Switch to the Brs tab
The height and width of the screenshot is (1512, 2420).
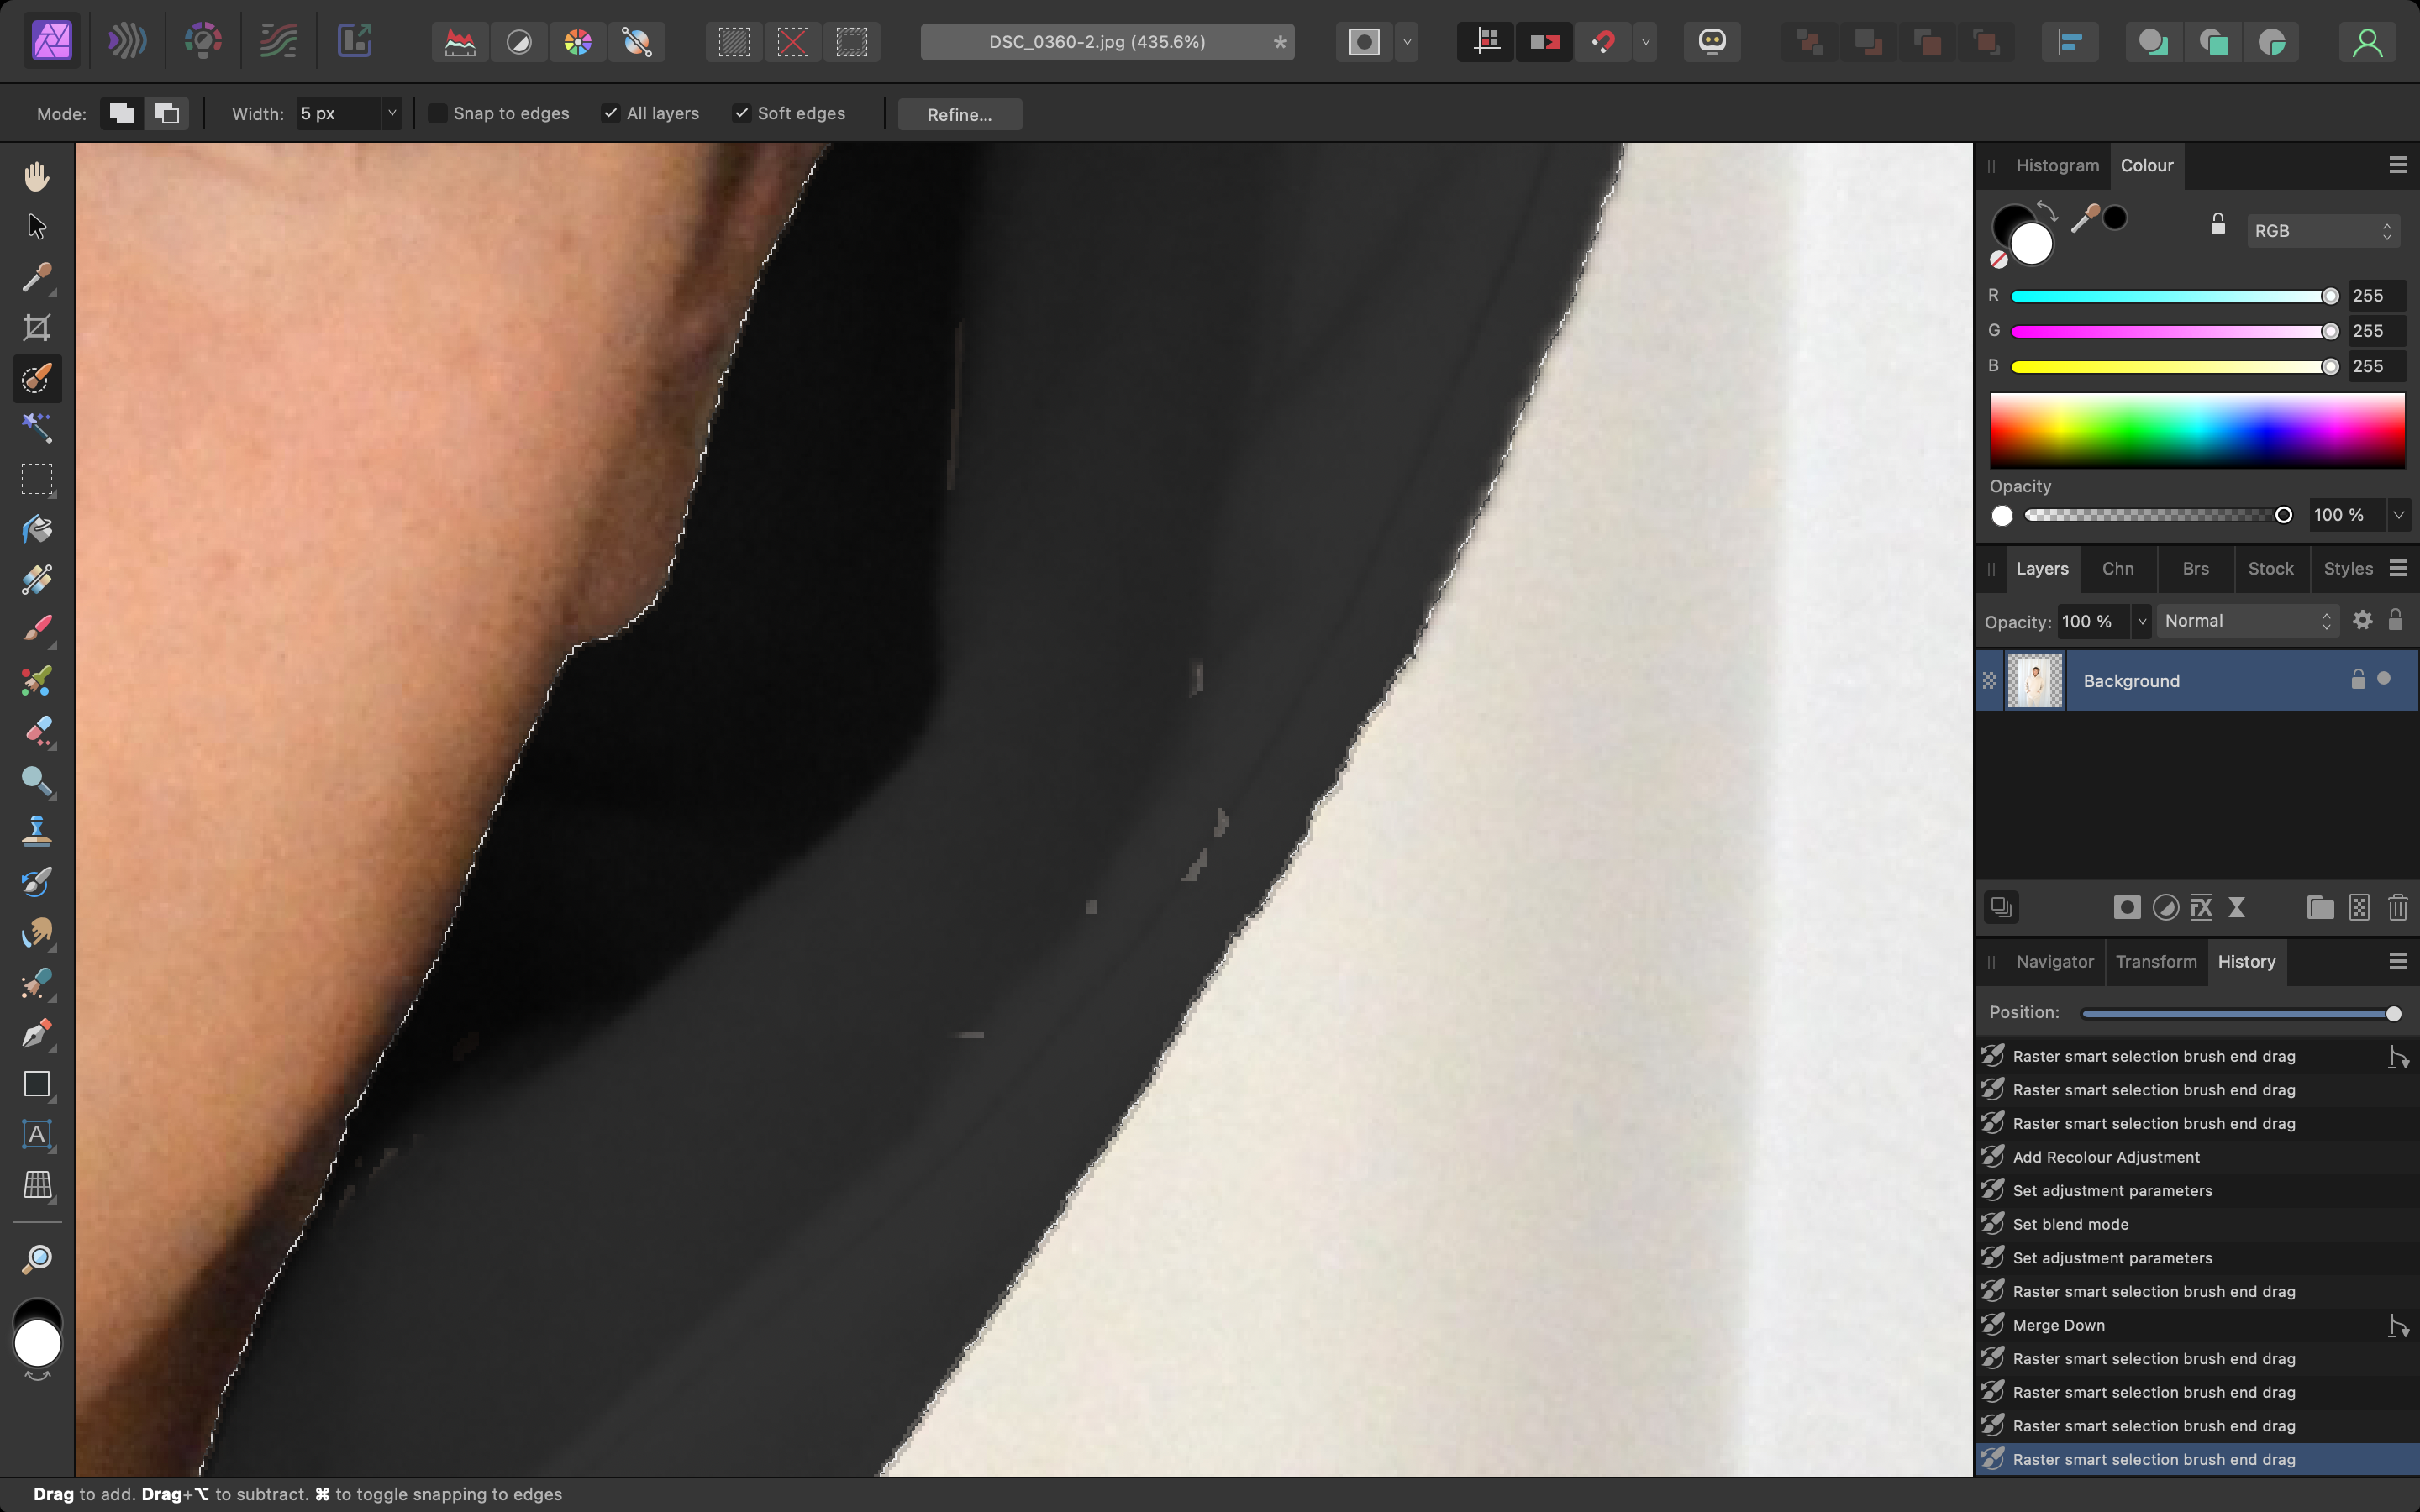[2195, 568]
